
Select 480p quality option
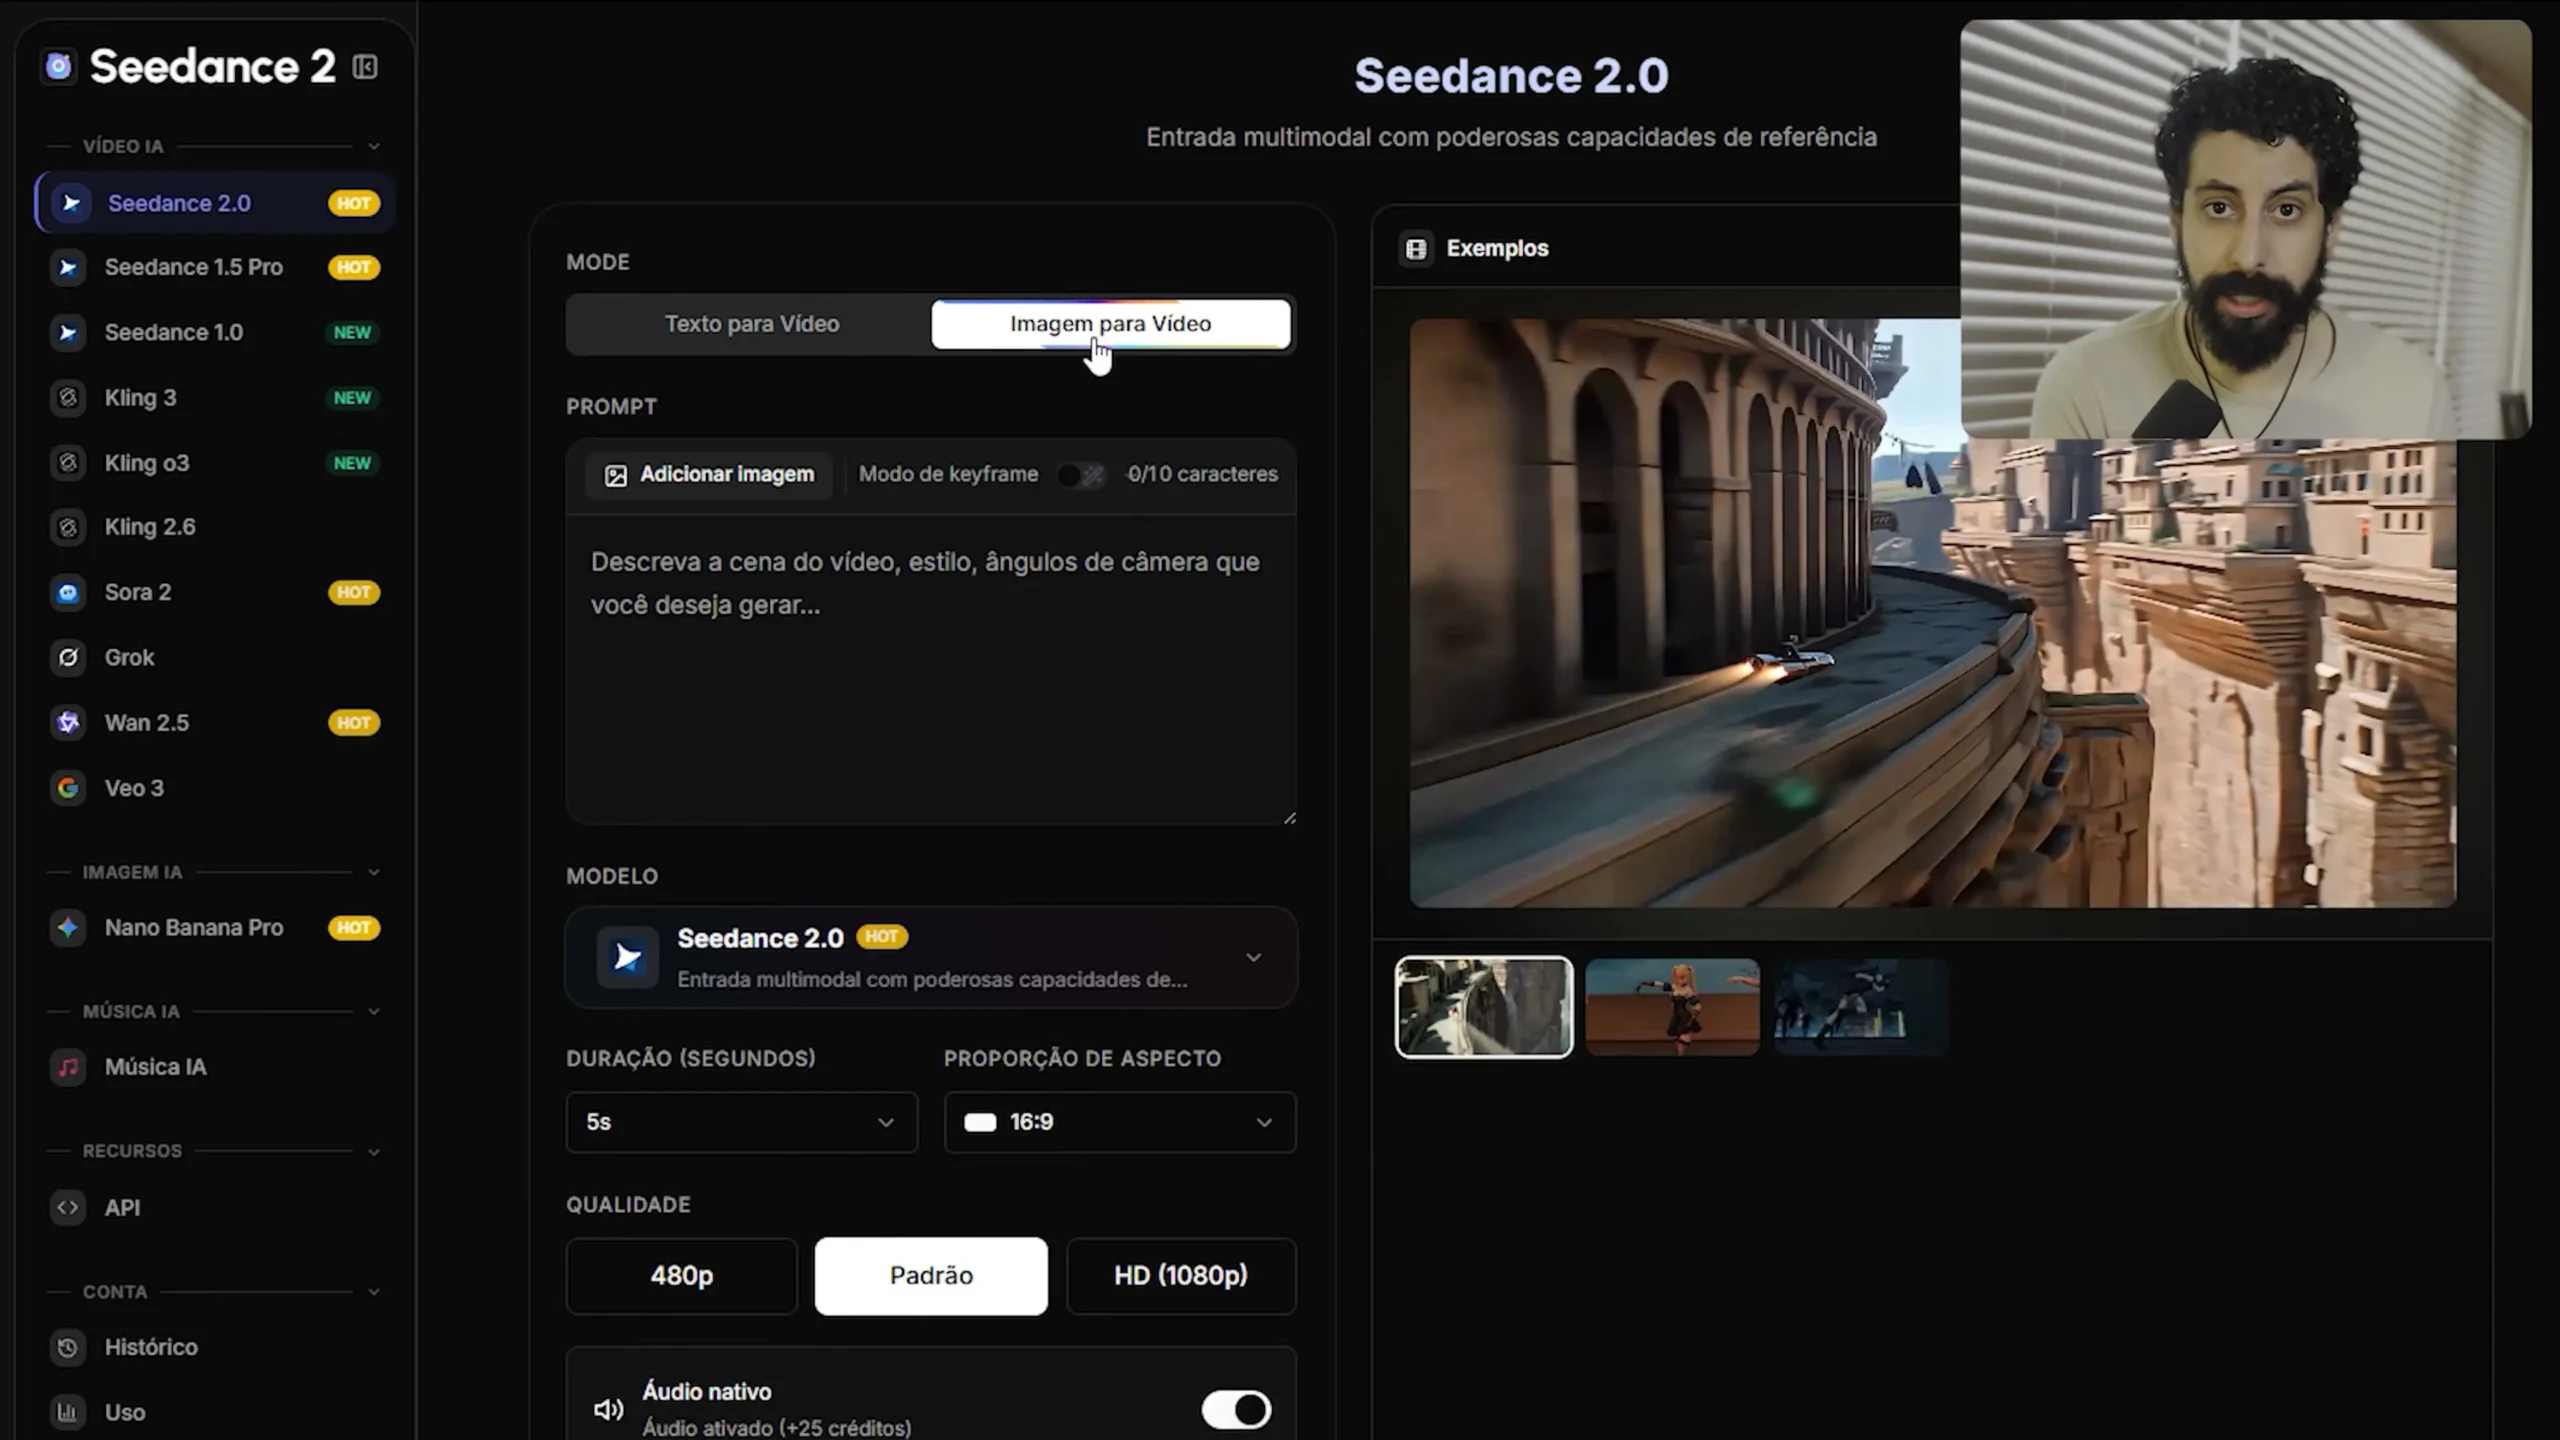coord(681,1275)
